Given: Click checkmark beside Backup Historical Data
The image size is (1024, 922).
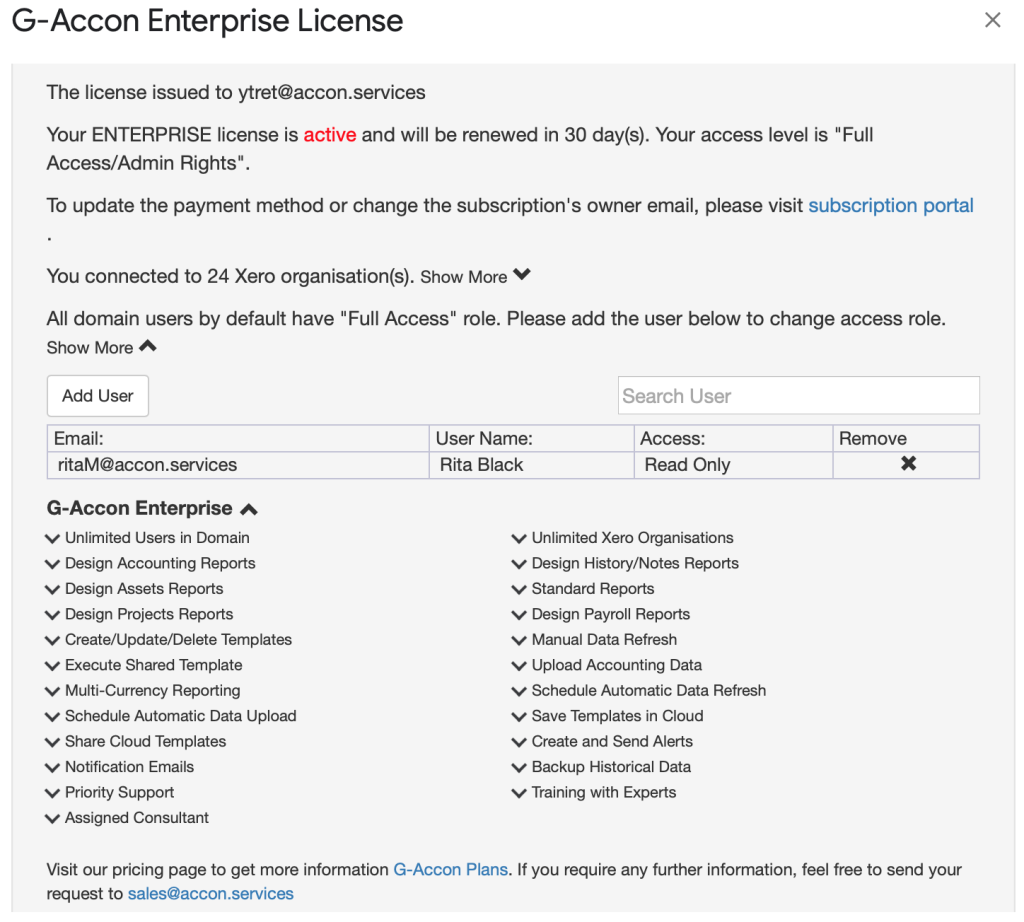Looking at the screenshot, I should (519, 768).
